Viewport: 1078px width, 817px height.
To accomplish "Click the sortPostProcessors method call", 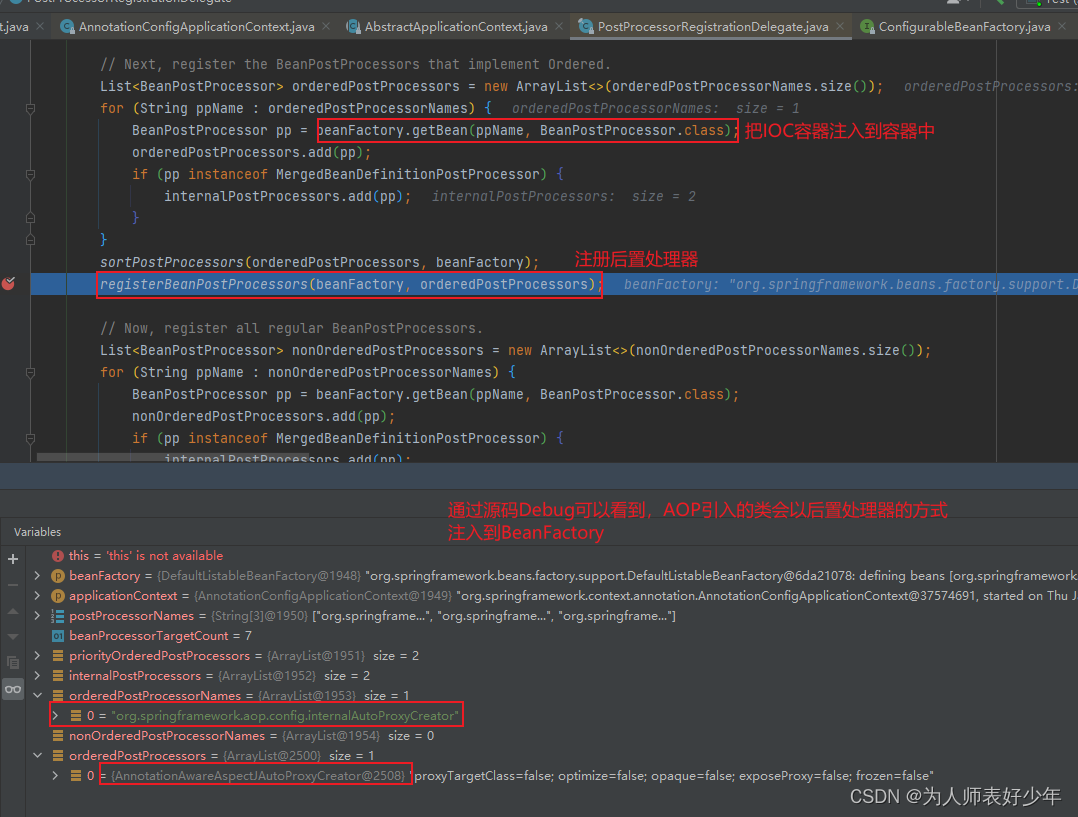I will 320,262.
